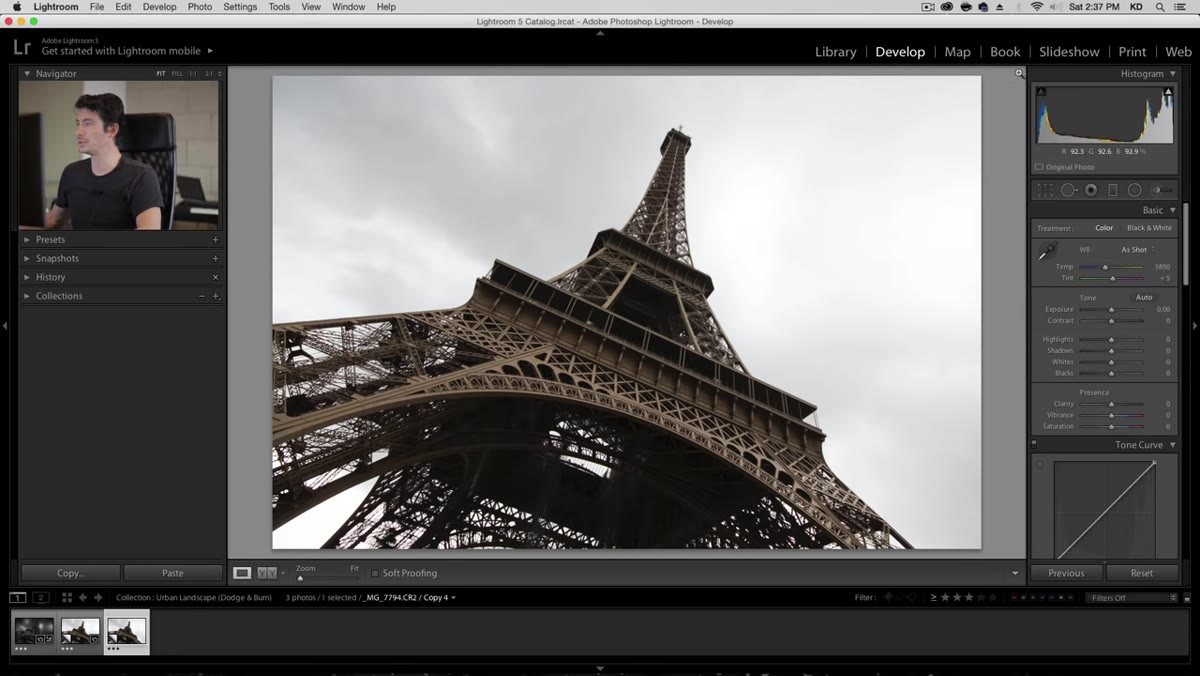Select second window display button 2
This screenshot has height=676, width=1200.
coord(41,597)
